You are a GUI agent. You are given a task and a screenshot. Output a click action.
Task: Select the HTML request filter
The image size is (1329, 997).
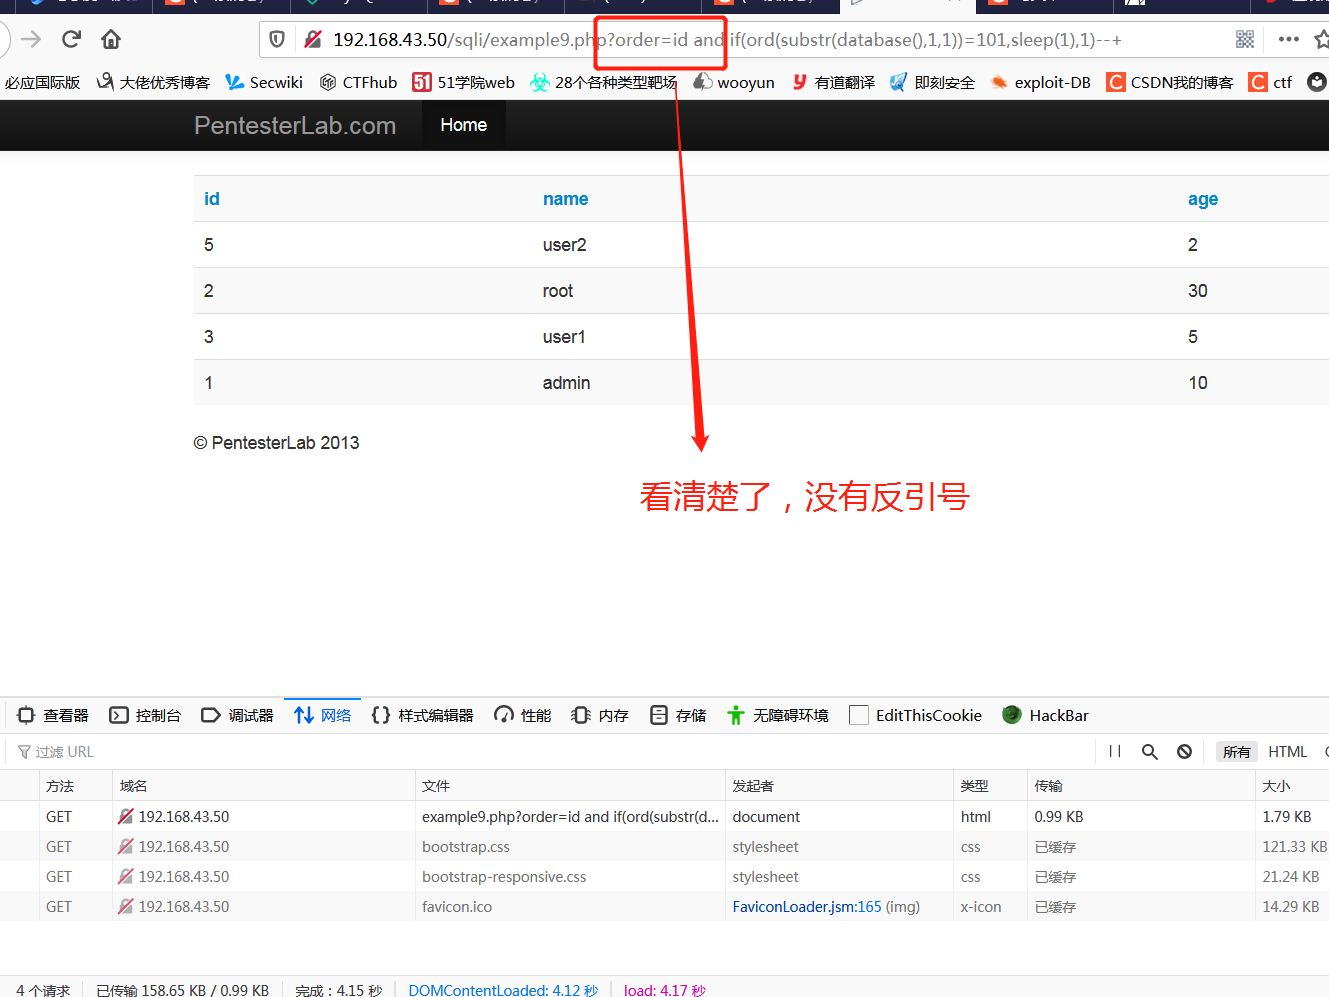(x=1288, y=752)
